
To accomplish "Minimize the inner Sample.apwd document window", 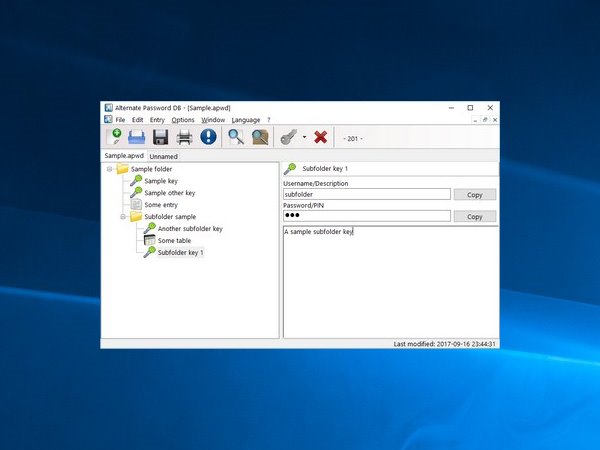I will tap(475, 120).
